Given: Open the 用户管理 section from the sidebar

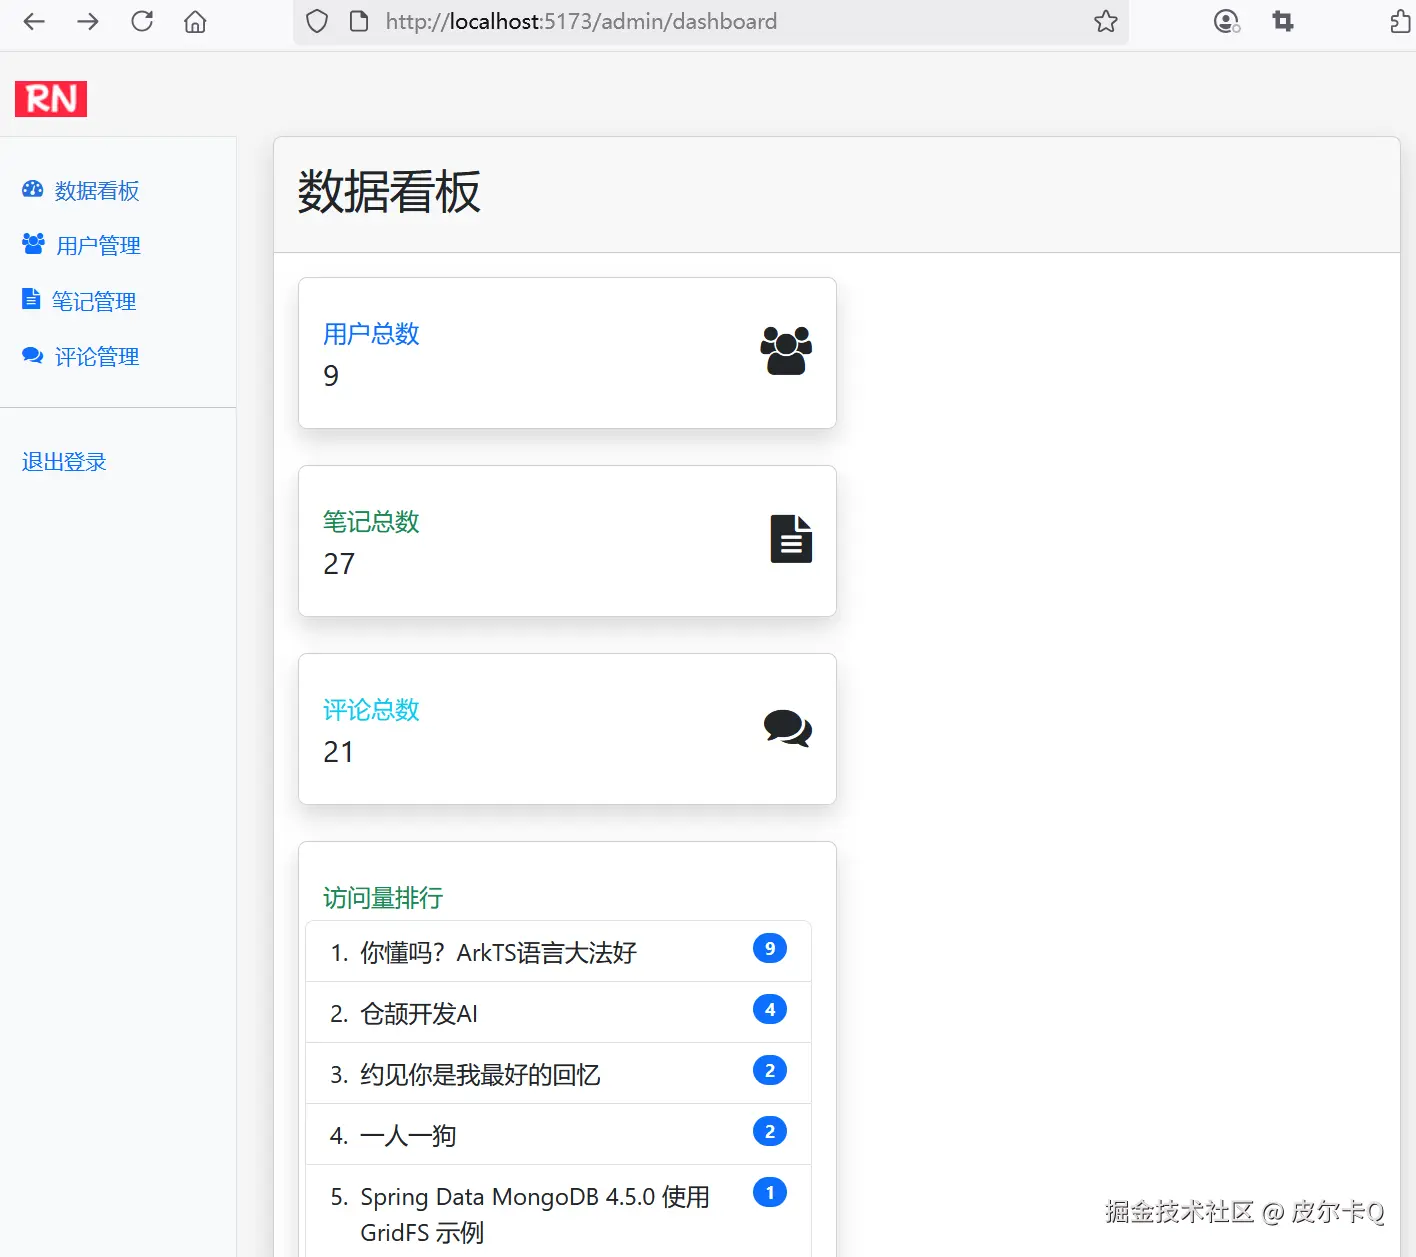Looking at the screenshot, I should pos(97,243).
